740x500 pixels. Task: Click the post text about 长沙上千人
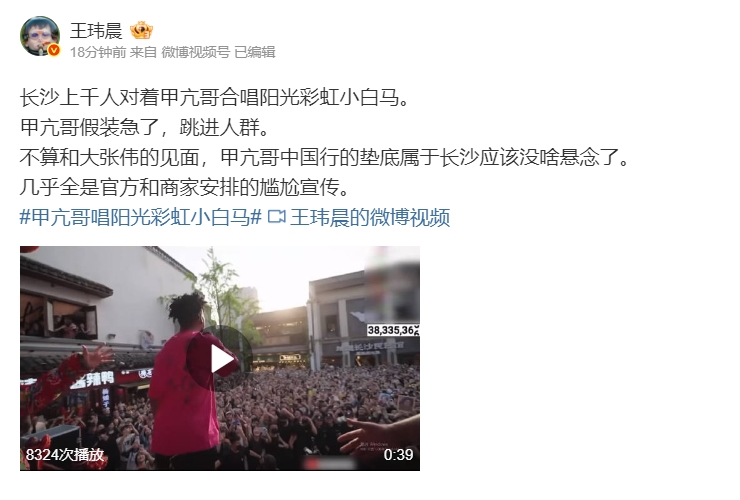point(214,98)
